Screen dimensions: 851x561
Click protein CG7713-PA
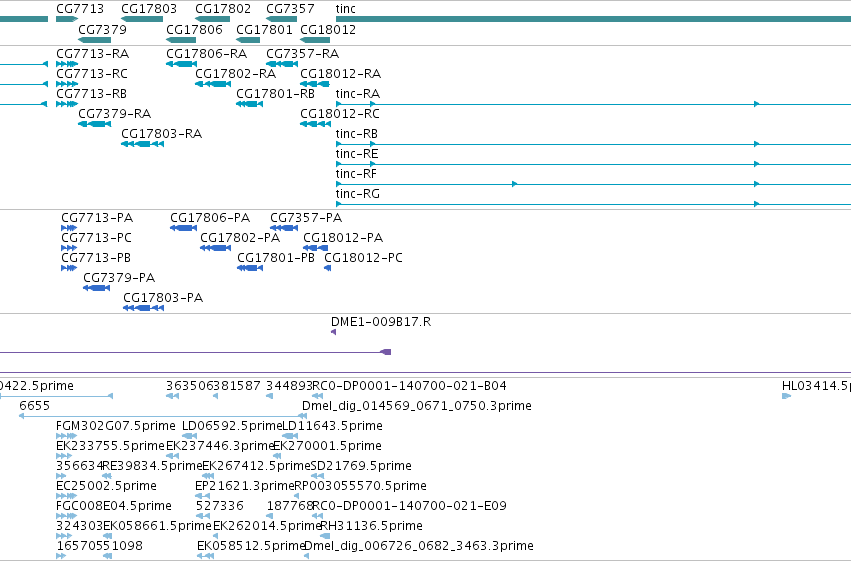[97, 218]
